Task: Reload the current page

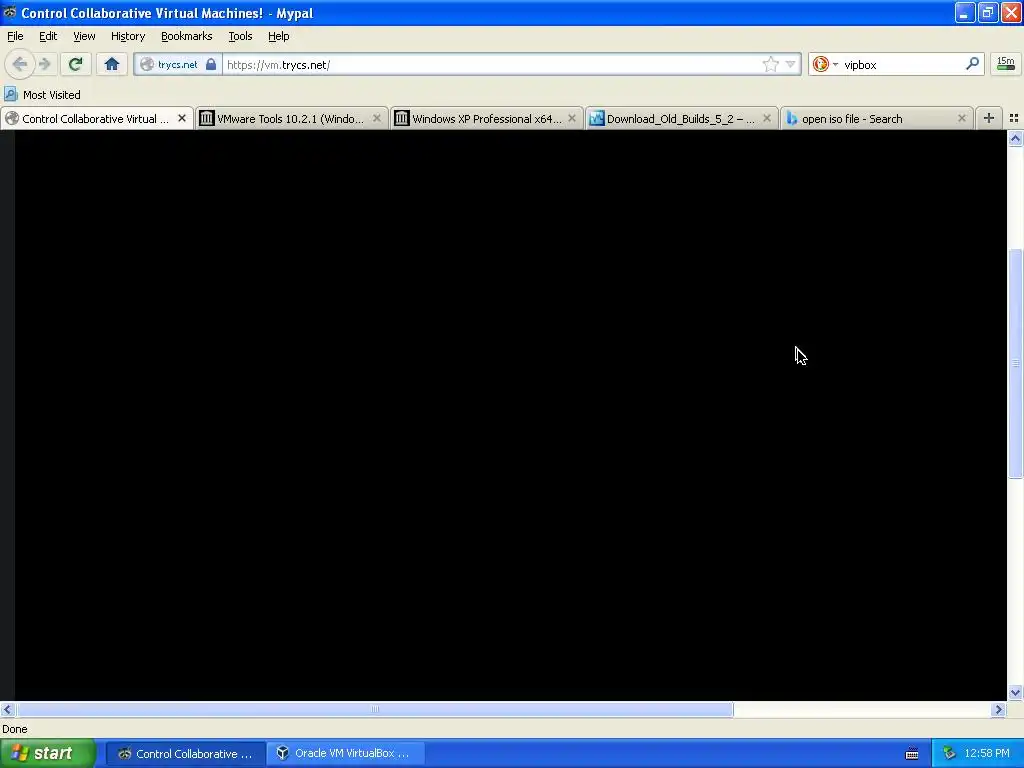Action: point(75,64)
